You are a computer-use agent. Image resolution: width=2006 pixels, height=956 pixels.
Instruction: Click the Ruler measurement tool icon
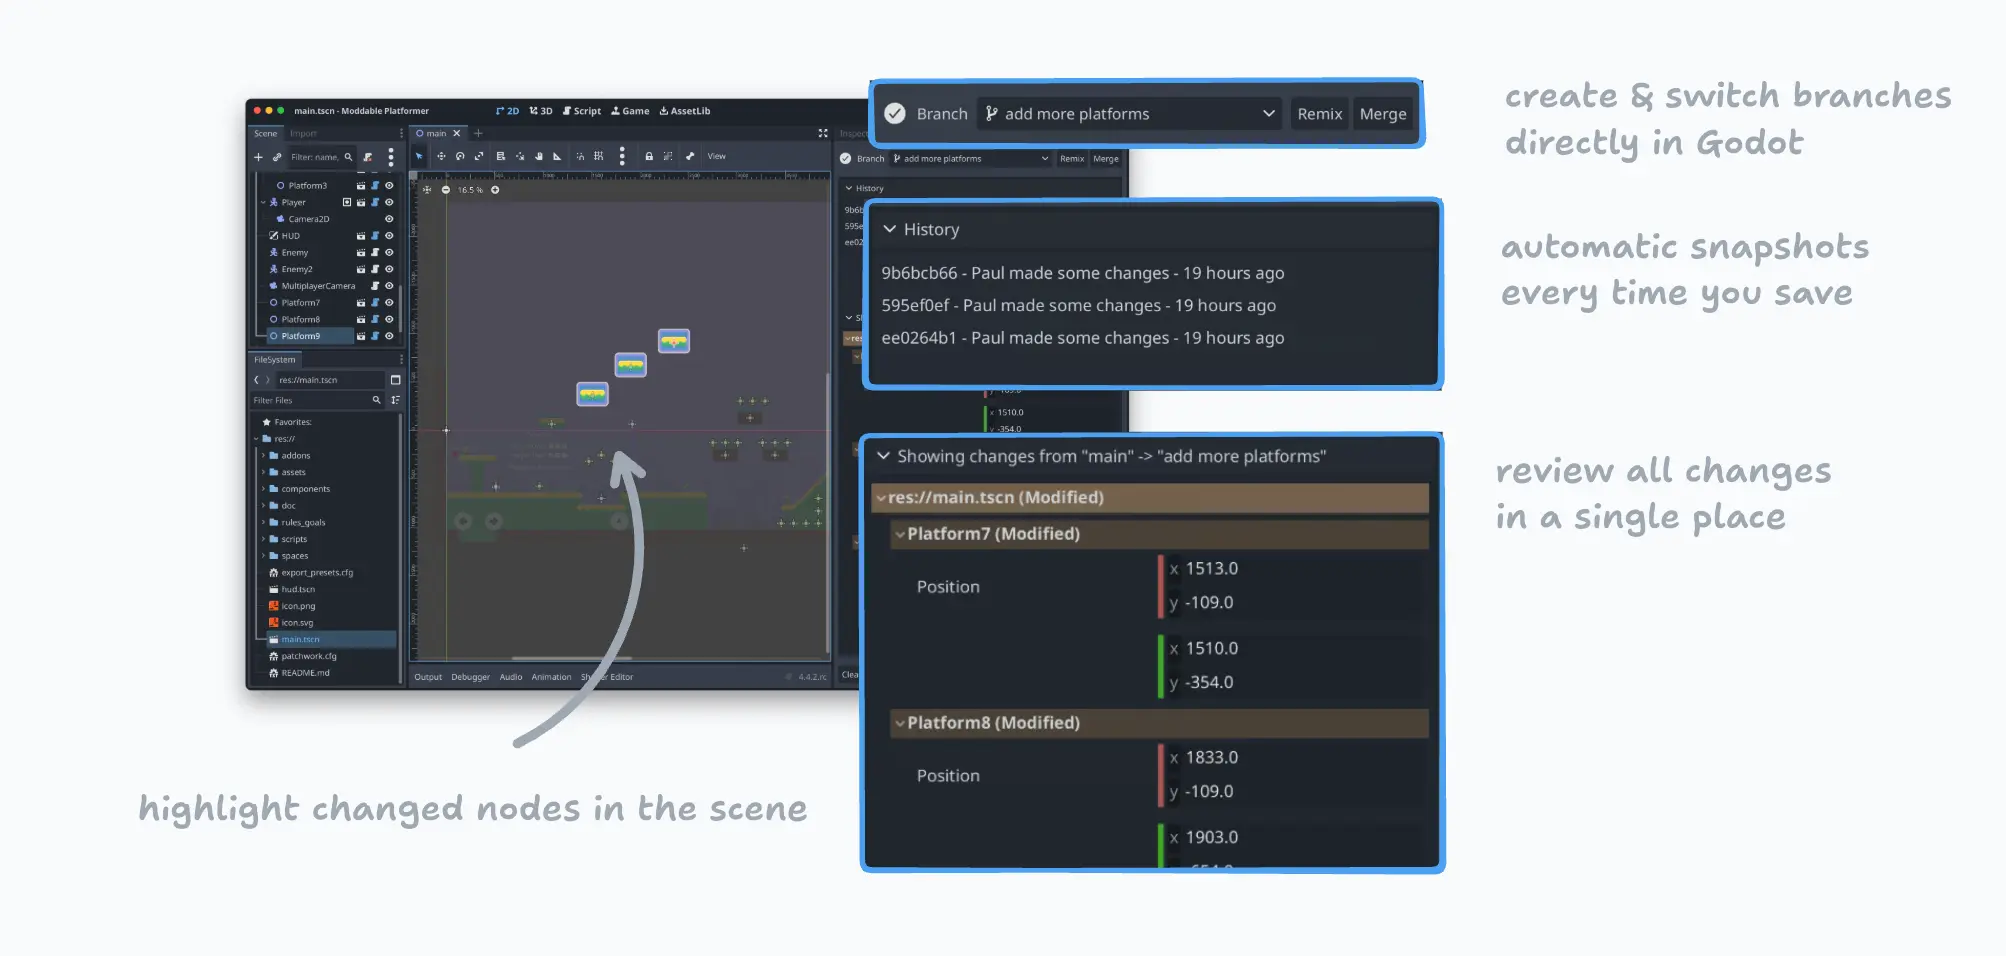[x=557, y=156]
